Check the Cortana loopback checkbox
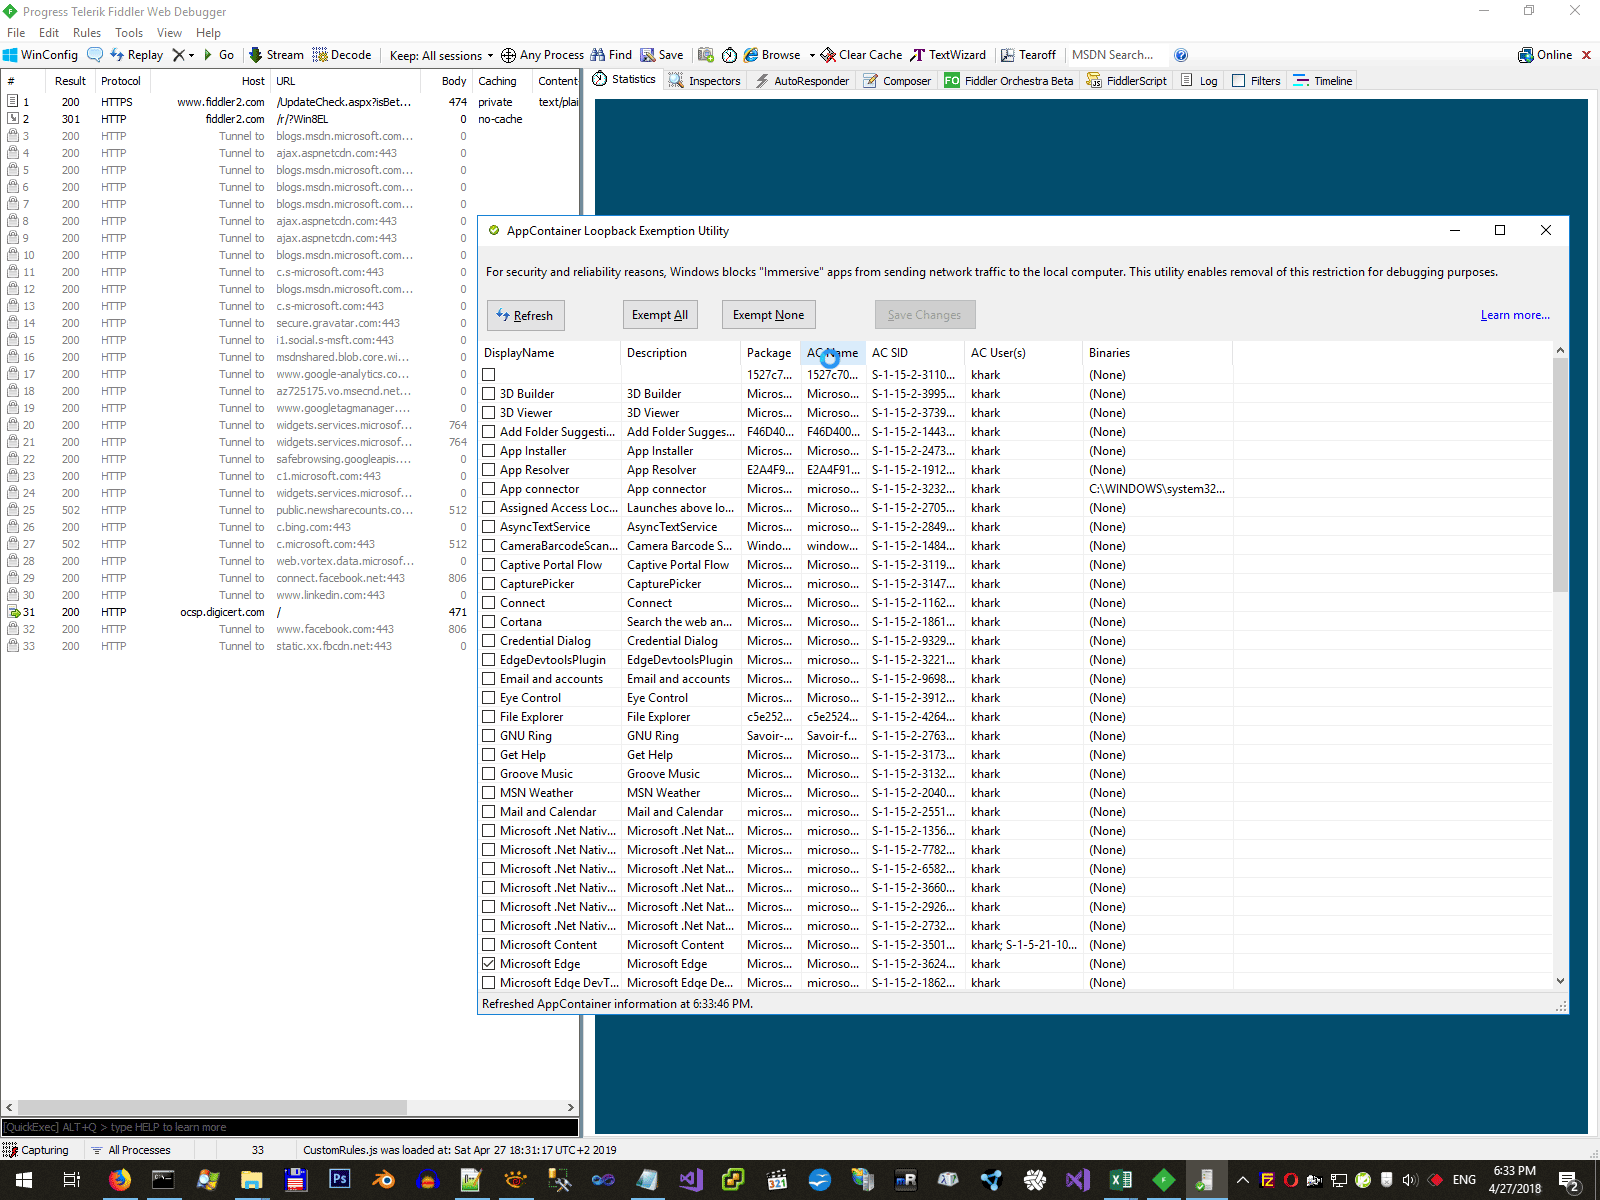The image size is (1600, 1200). [489, 622]
